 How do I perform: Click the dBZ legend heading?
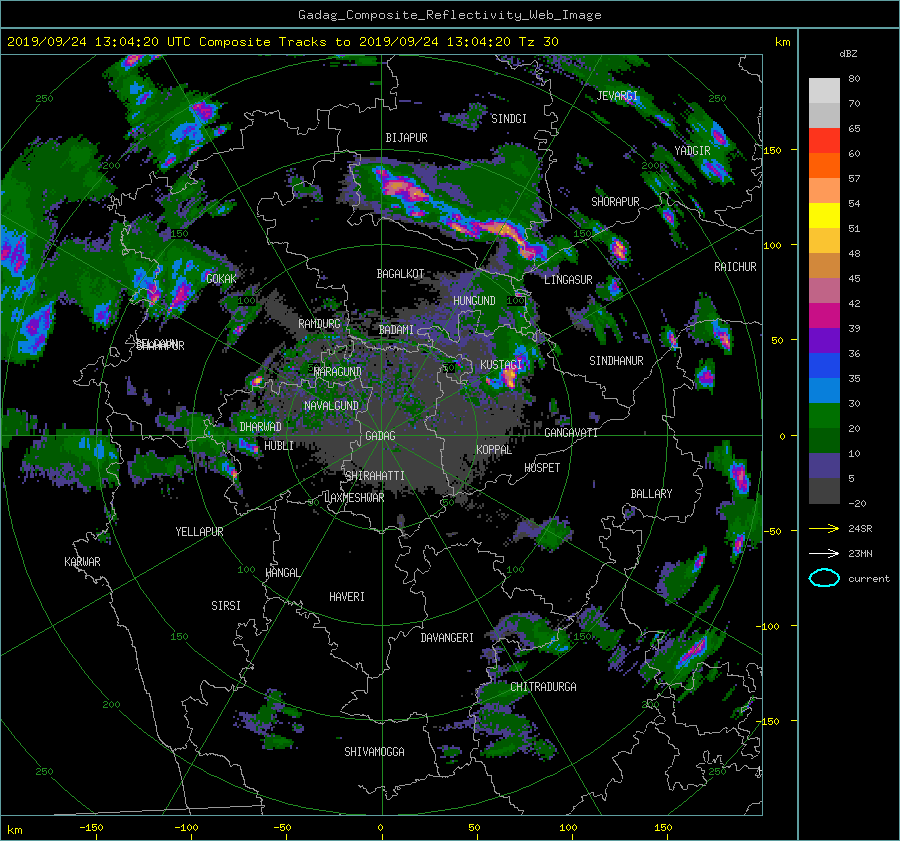pos(848,54)
